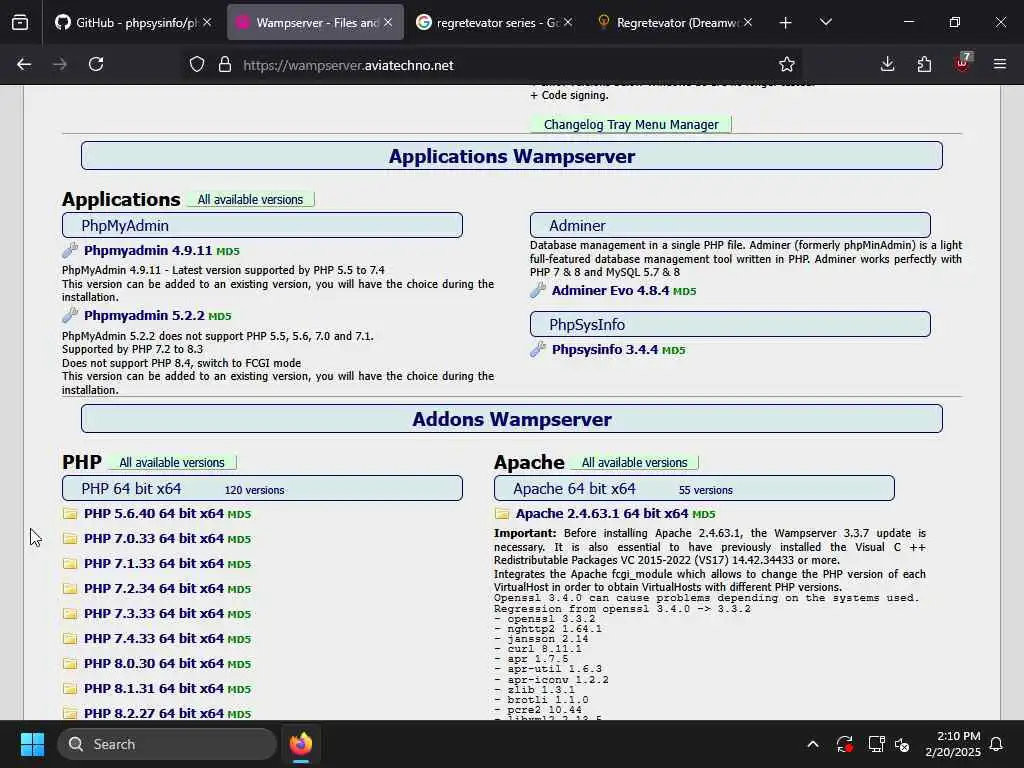This screenshot has width=1024, height=768.
Task: View site security padlock info
Action: click(225, 65)
